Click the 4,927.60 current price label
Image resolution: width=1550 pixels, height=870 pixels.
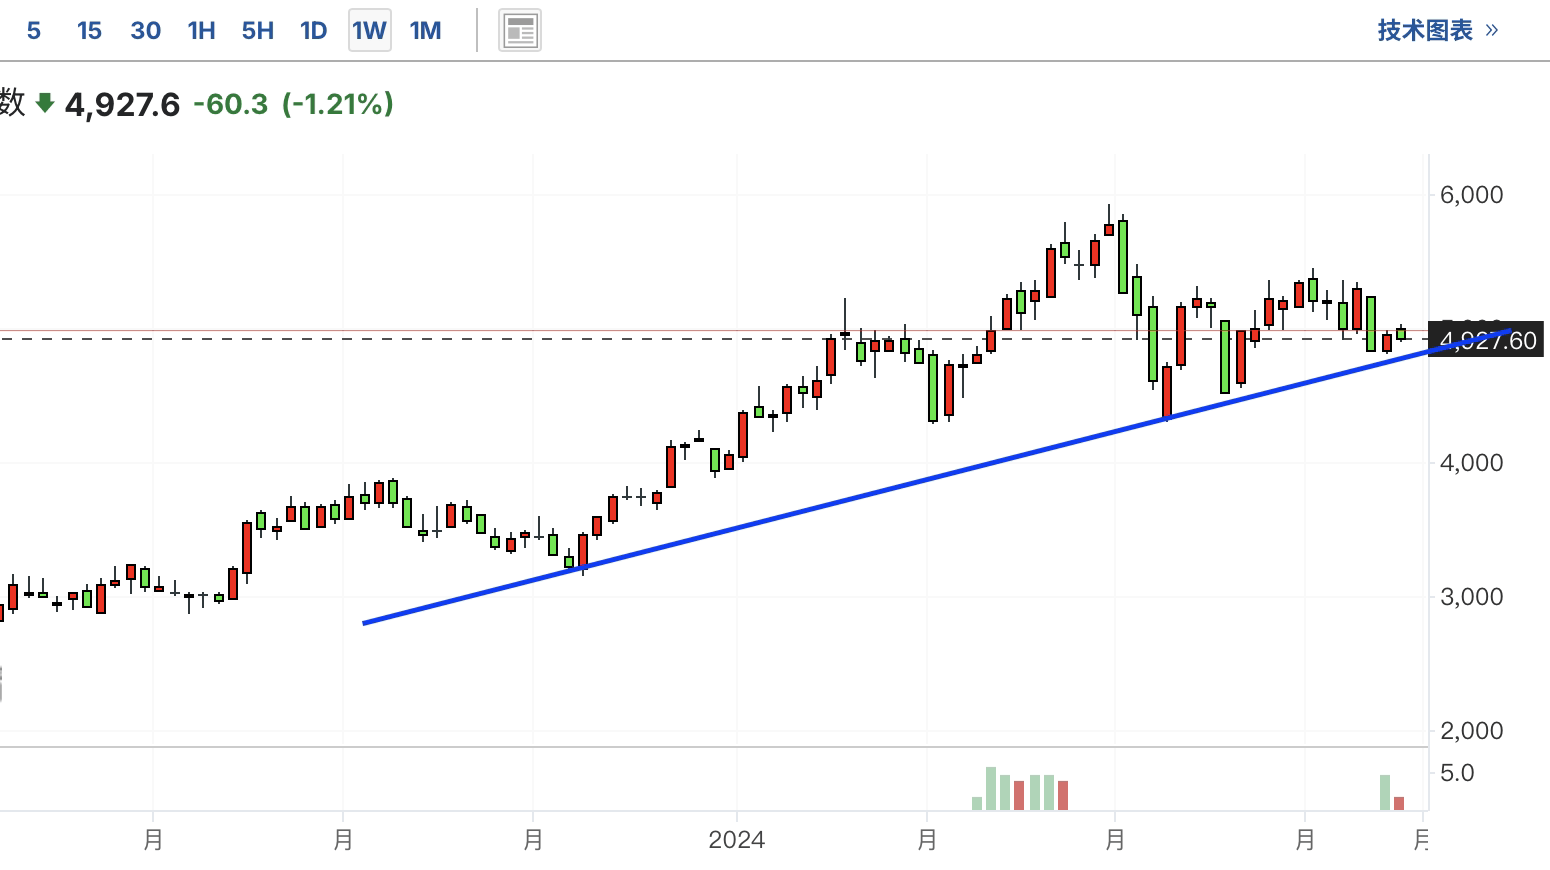(x=1486, y=341)
